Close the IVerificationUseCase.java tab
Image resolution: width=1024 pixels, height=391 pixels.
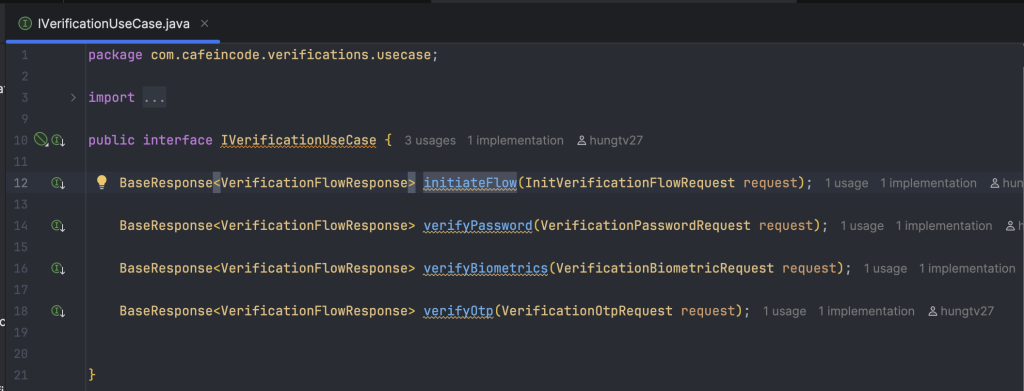click(204, 23)
